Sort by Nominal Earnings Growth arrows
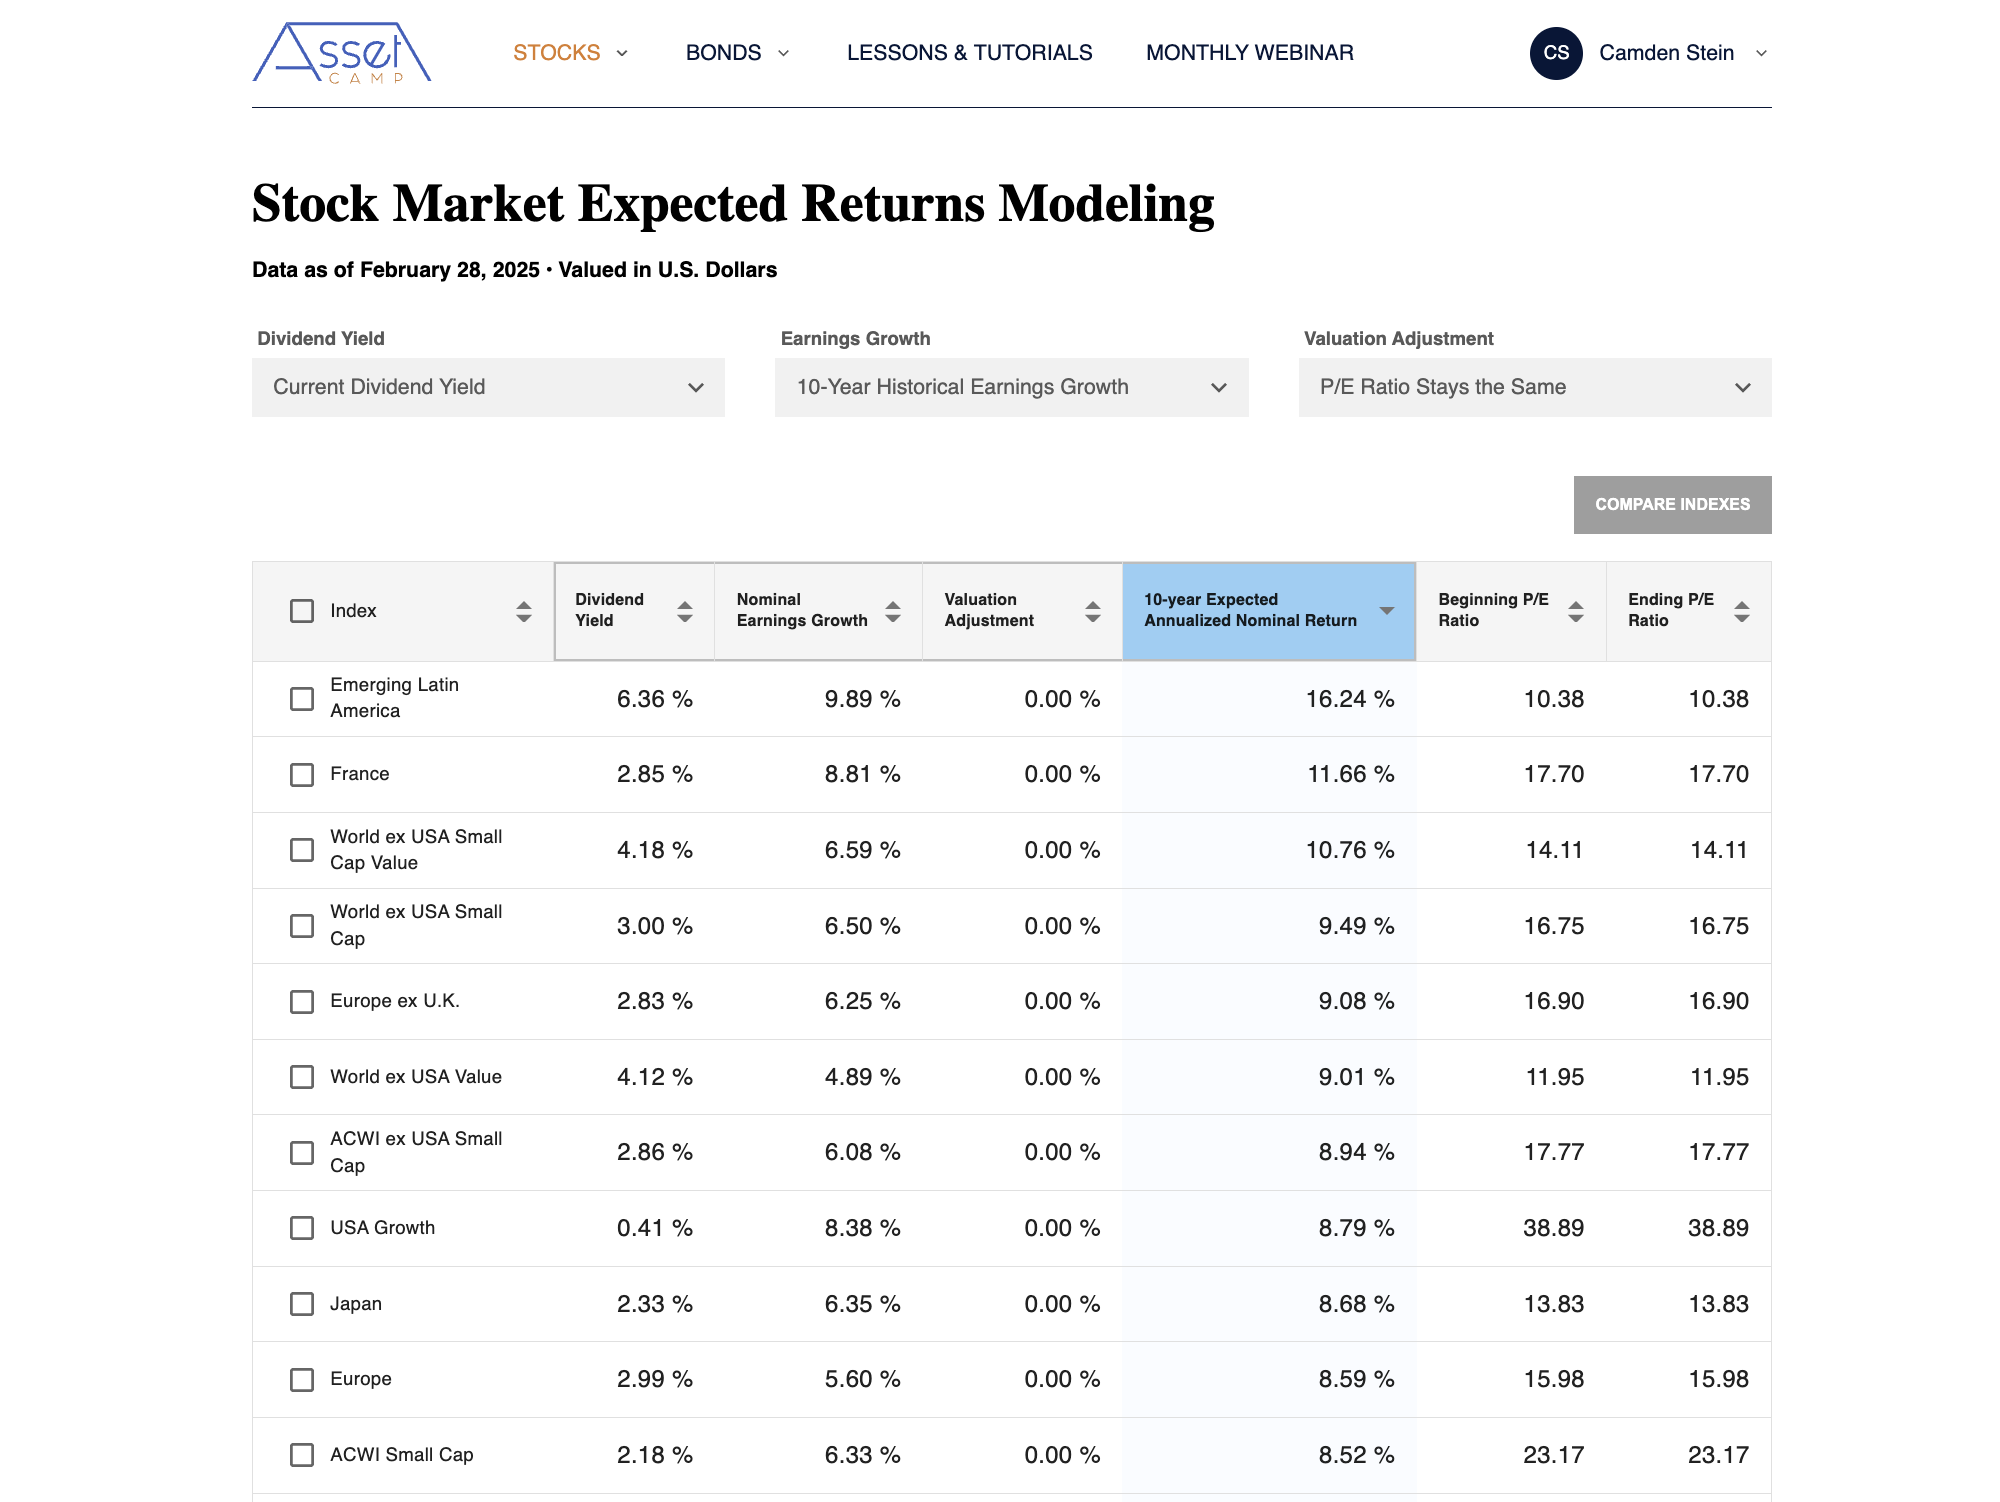The image size is (2000, 1502). tap(893, 611)
